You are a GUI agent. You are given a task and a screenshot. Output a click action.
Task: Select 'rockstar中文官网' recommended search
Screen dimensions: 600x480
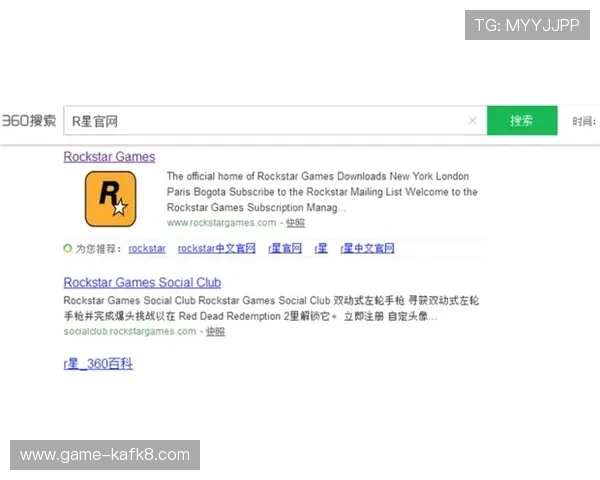[x=217, y=248]
